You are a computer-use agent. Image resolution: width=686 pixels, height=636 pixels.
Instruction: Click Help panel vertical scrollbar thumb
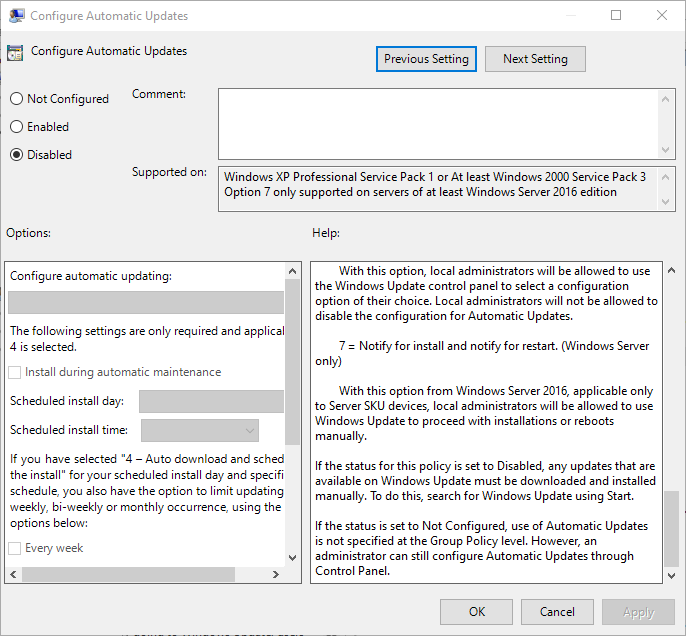click(x=671, y=529)
